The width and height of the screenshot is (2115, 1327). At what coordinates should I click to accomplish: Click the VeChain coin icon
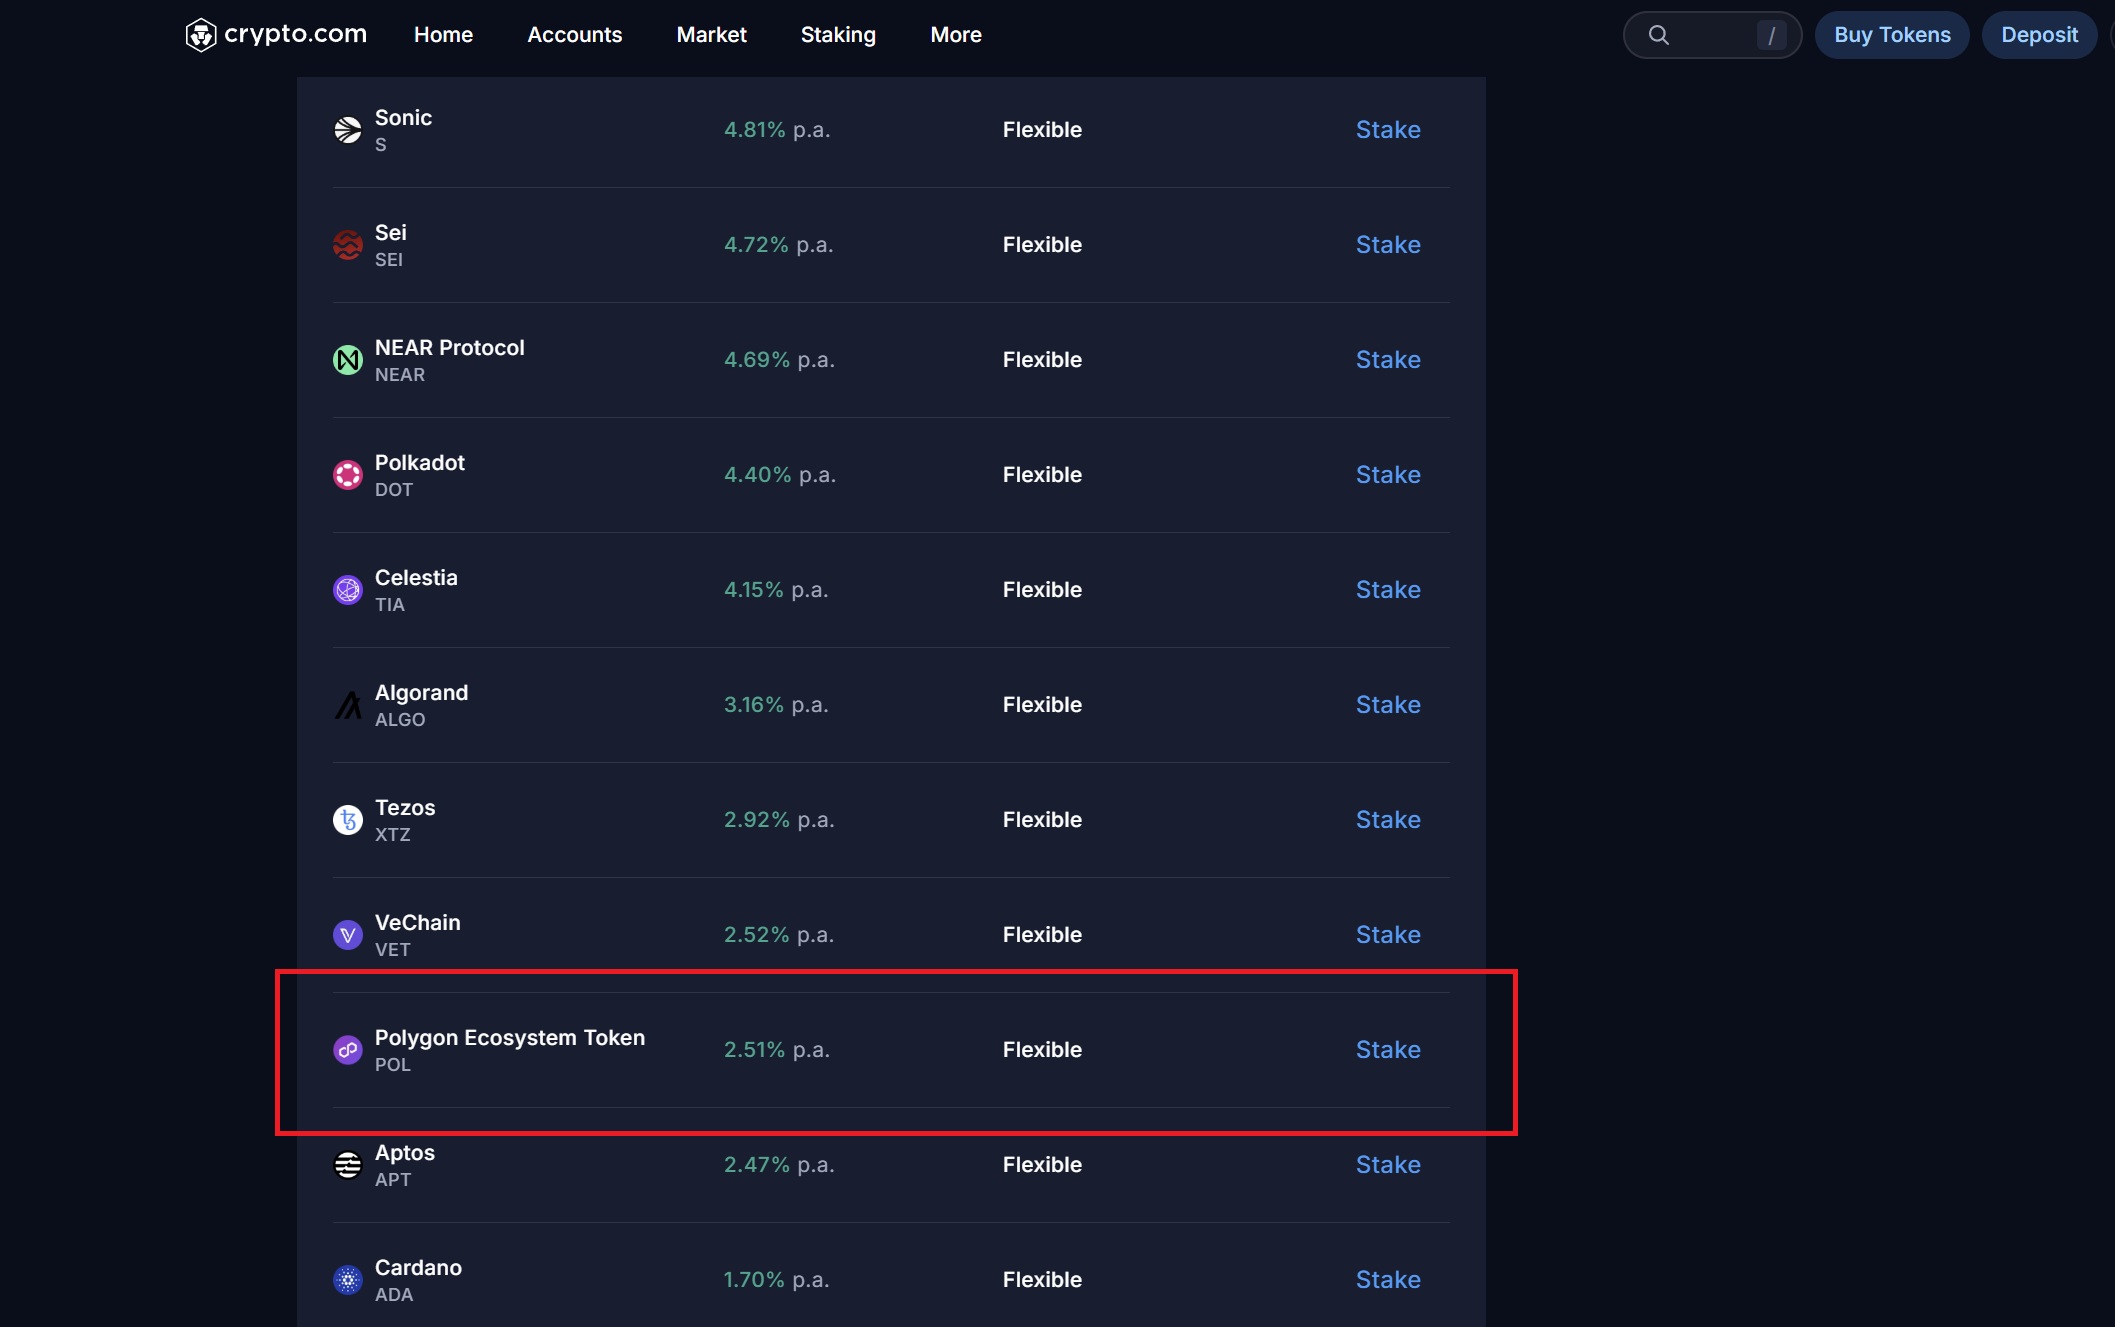click(x=348, y=935)
